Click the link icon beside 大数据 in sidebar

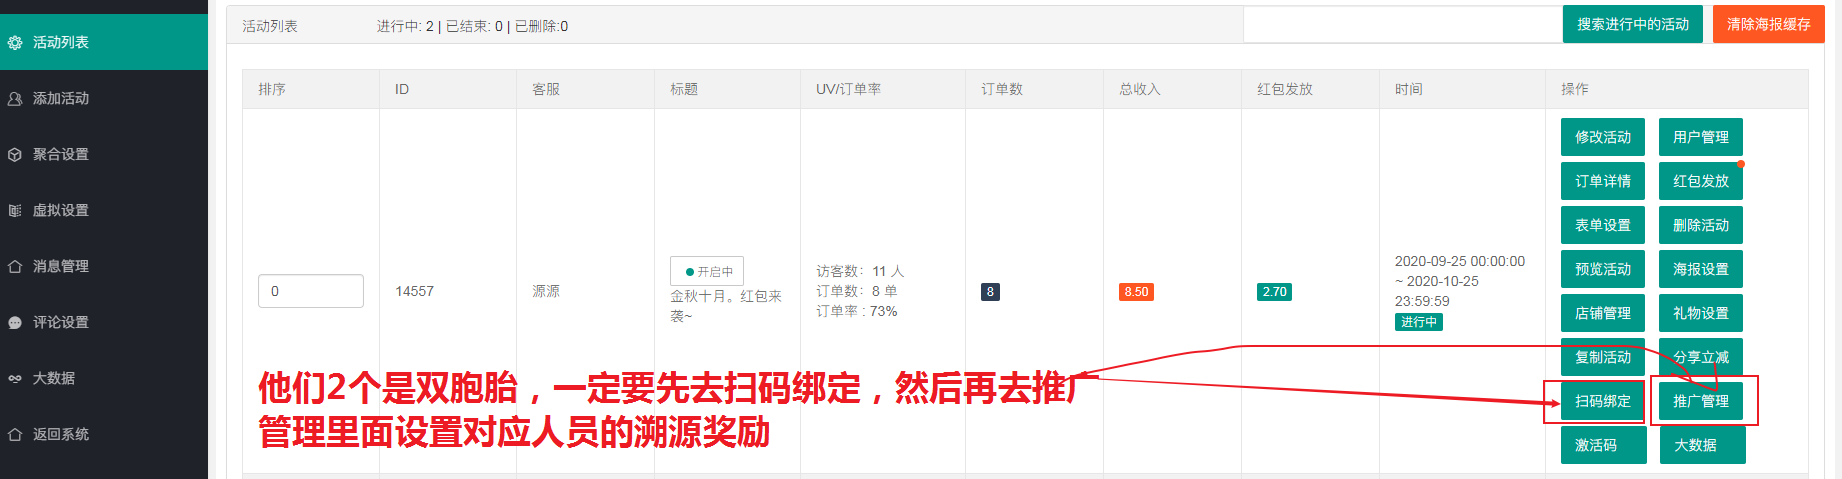point(15,379)
